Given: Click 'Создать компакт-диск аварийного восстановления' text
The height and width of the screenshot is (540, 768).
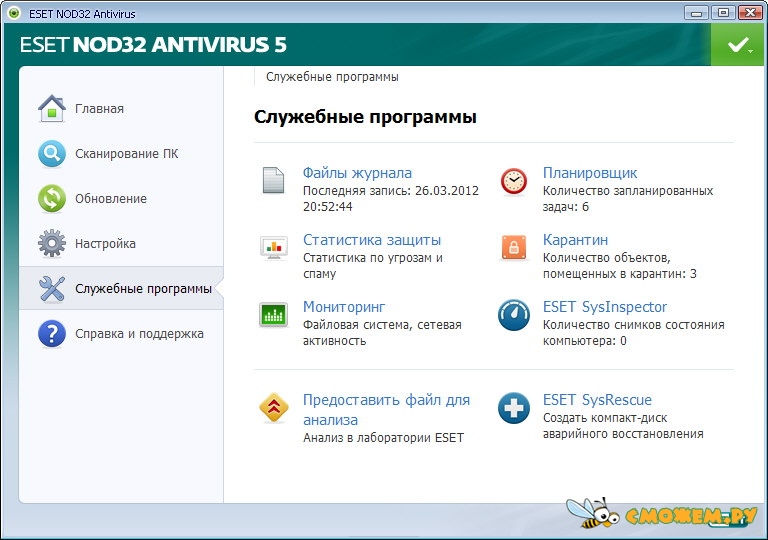Looking at the screenshot, I should [x=623, y=425].
